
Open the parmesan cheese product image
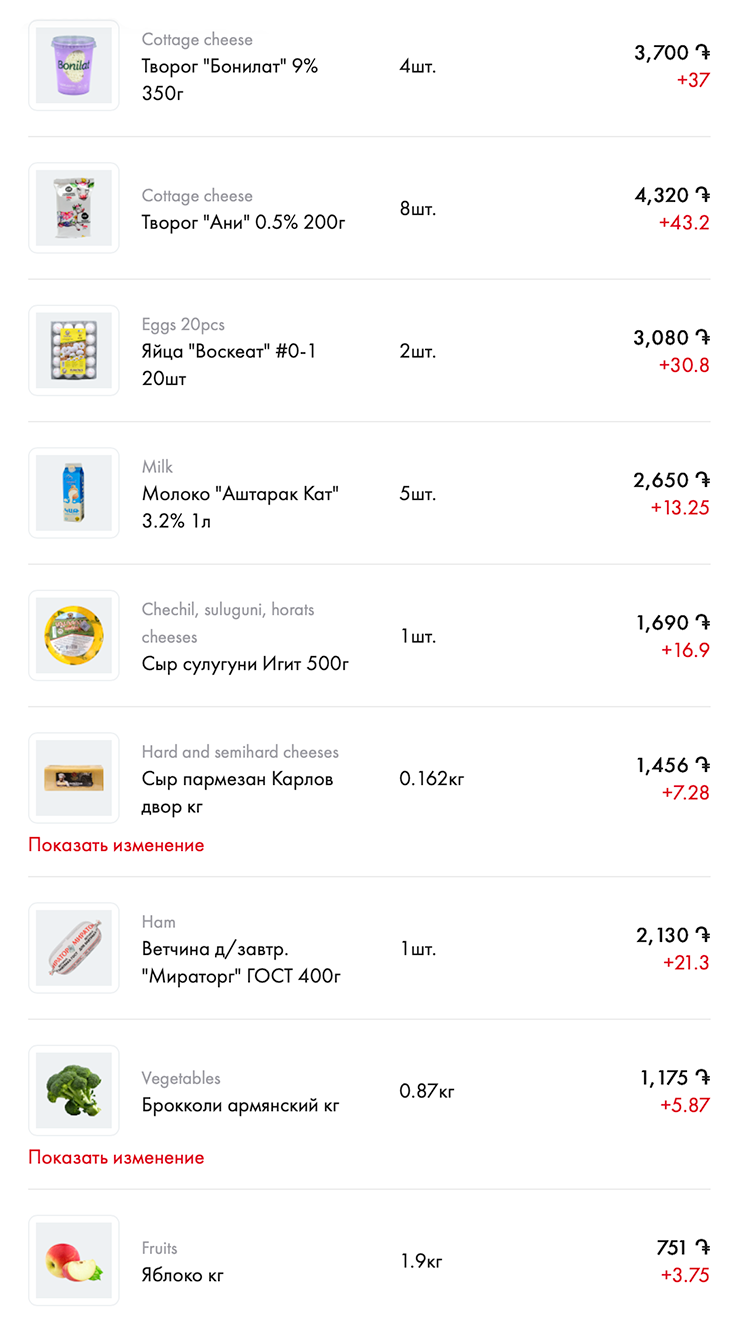[74, 778]
